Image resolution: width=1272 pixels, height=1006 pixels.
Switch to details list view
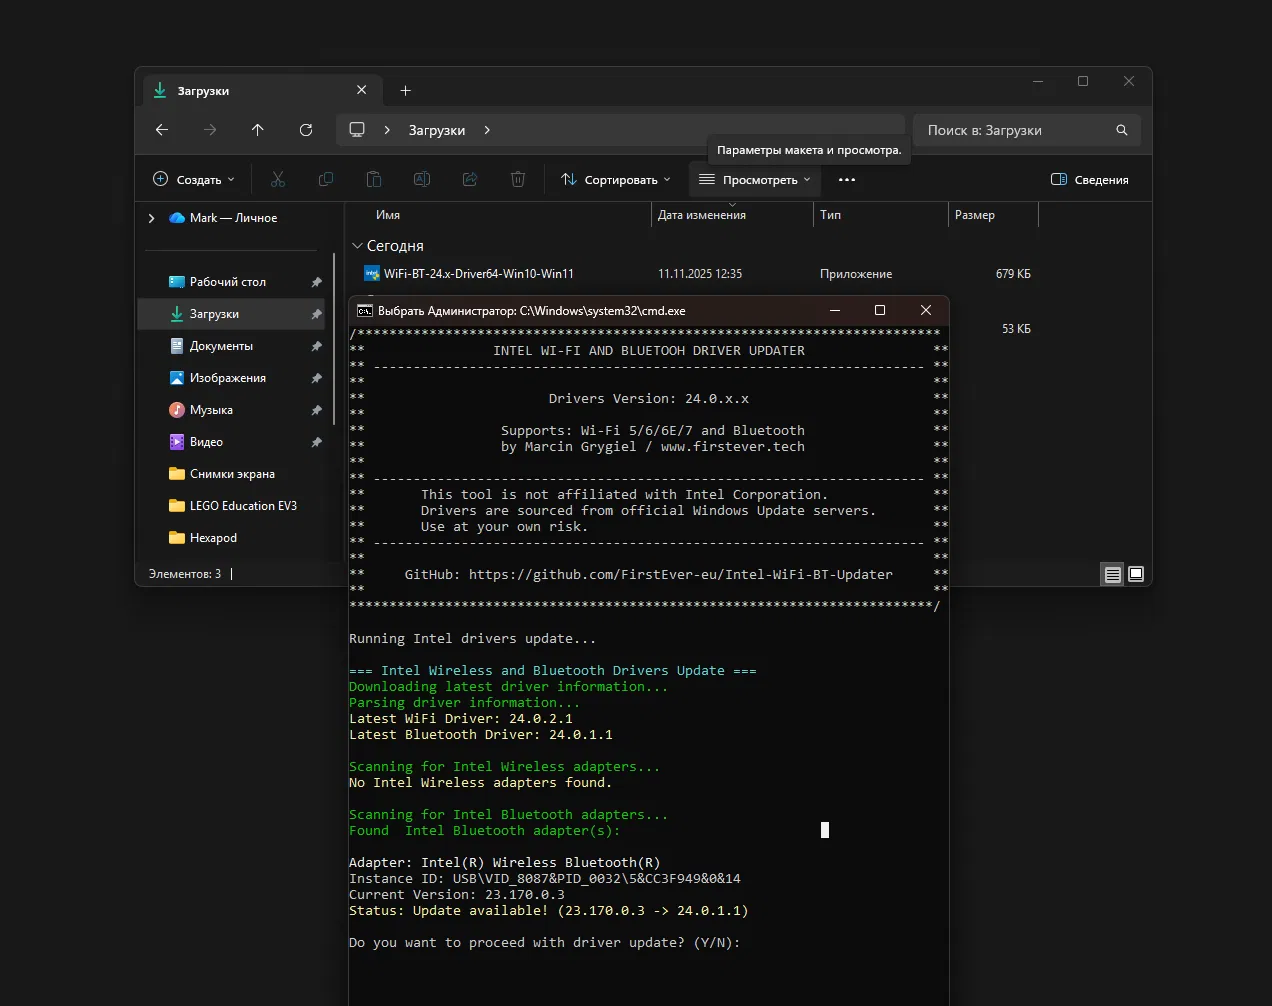(x=1112, y=574)
